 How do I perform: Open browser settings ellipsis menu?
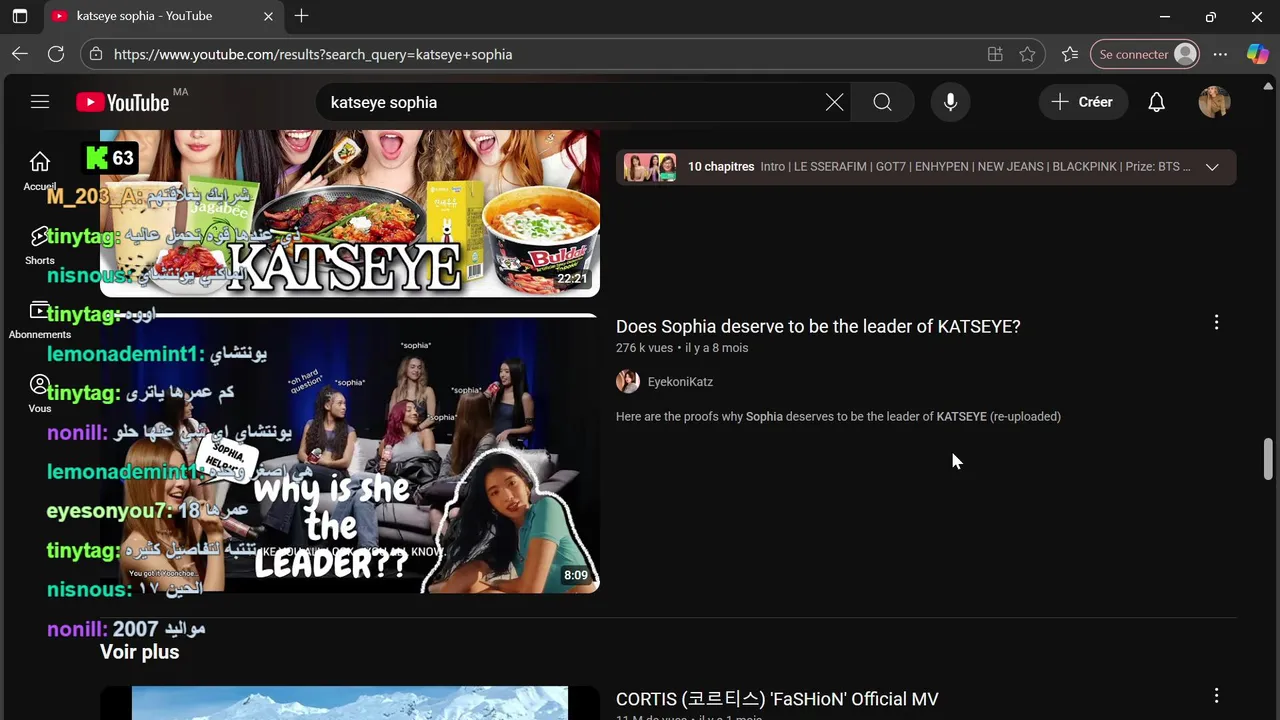[1220, 54]
